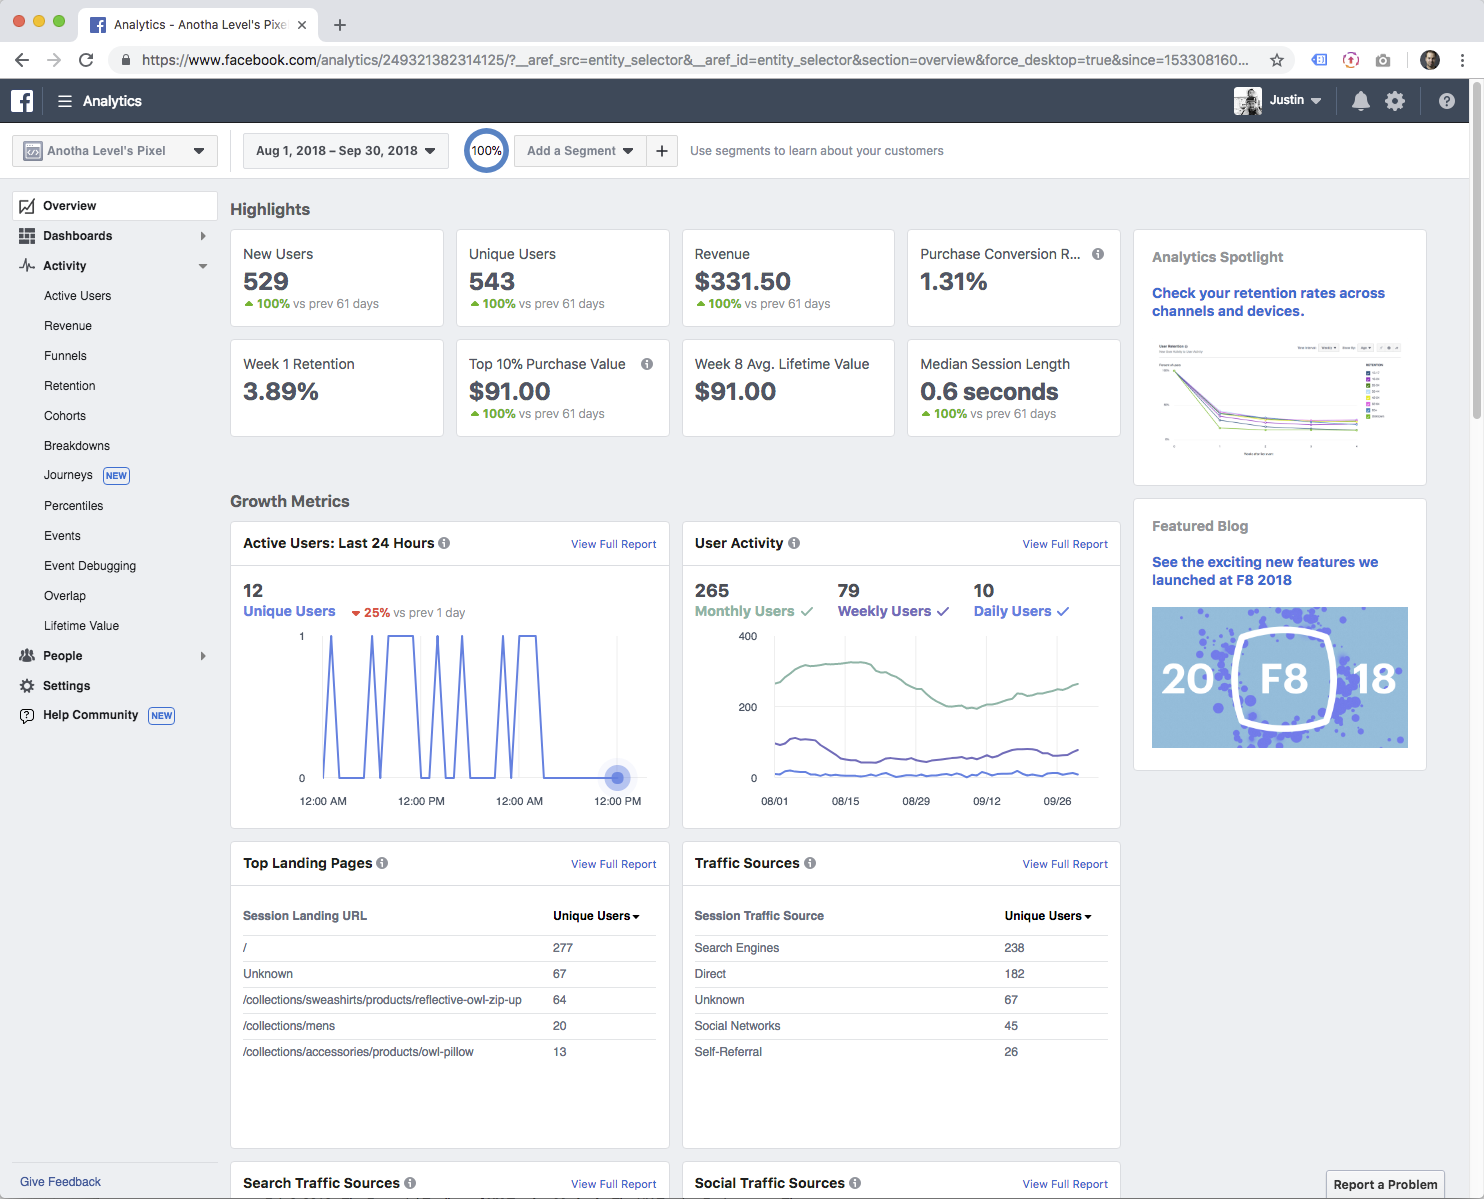1484x1199 pixels.
Task: Click the plus icon beside Add a Segment
Action: coord(662,151)
